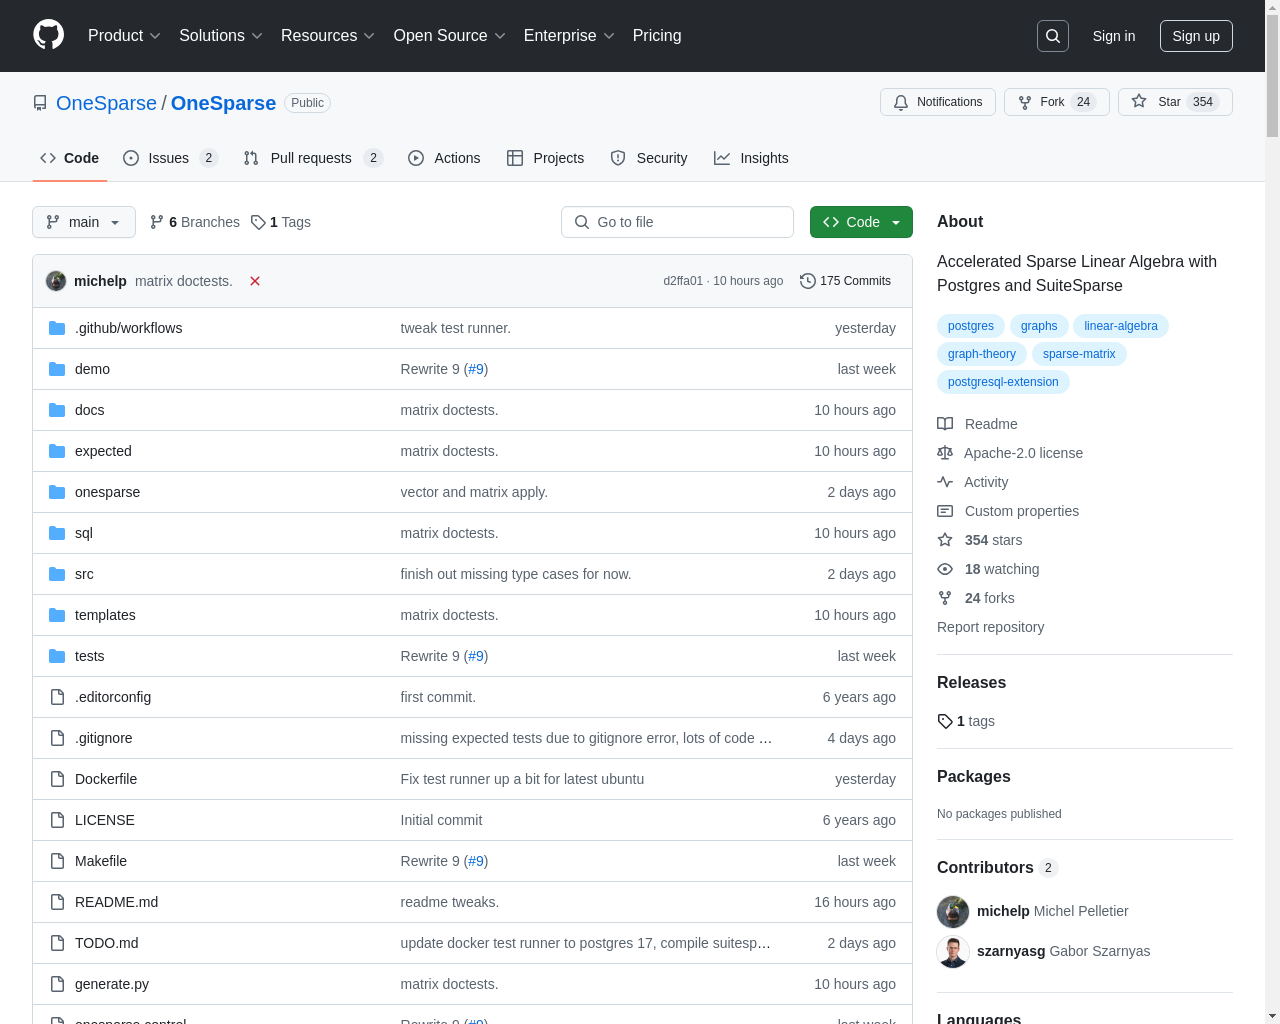Click the src folder icon
The image size is (1280, 1024).
(57, 574)
